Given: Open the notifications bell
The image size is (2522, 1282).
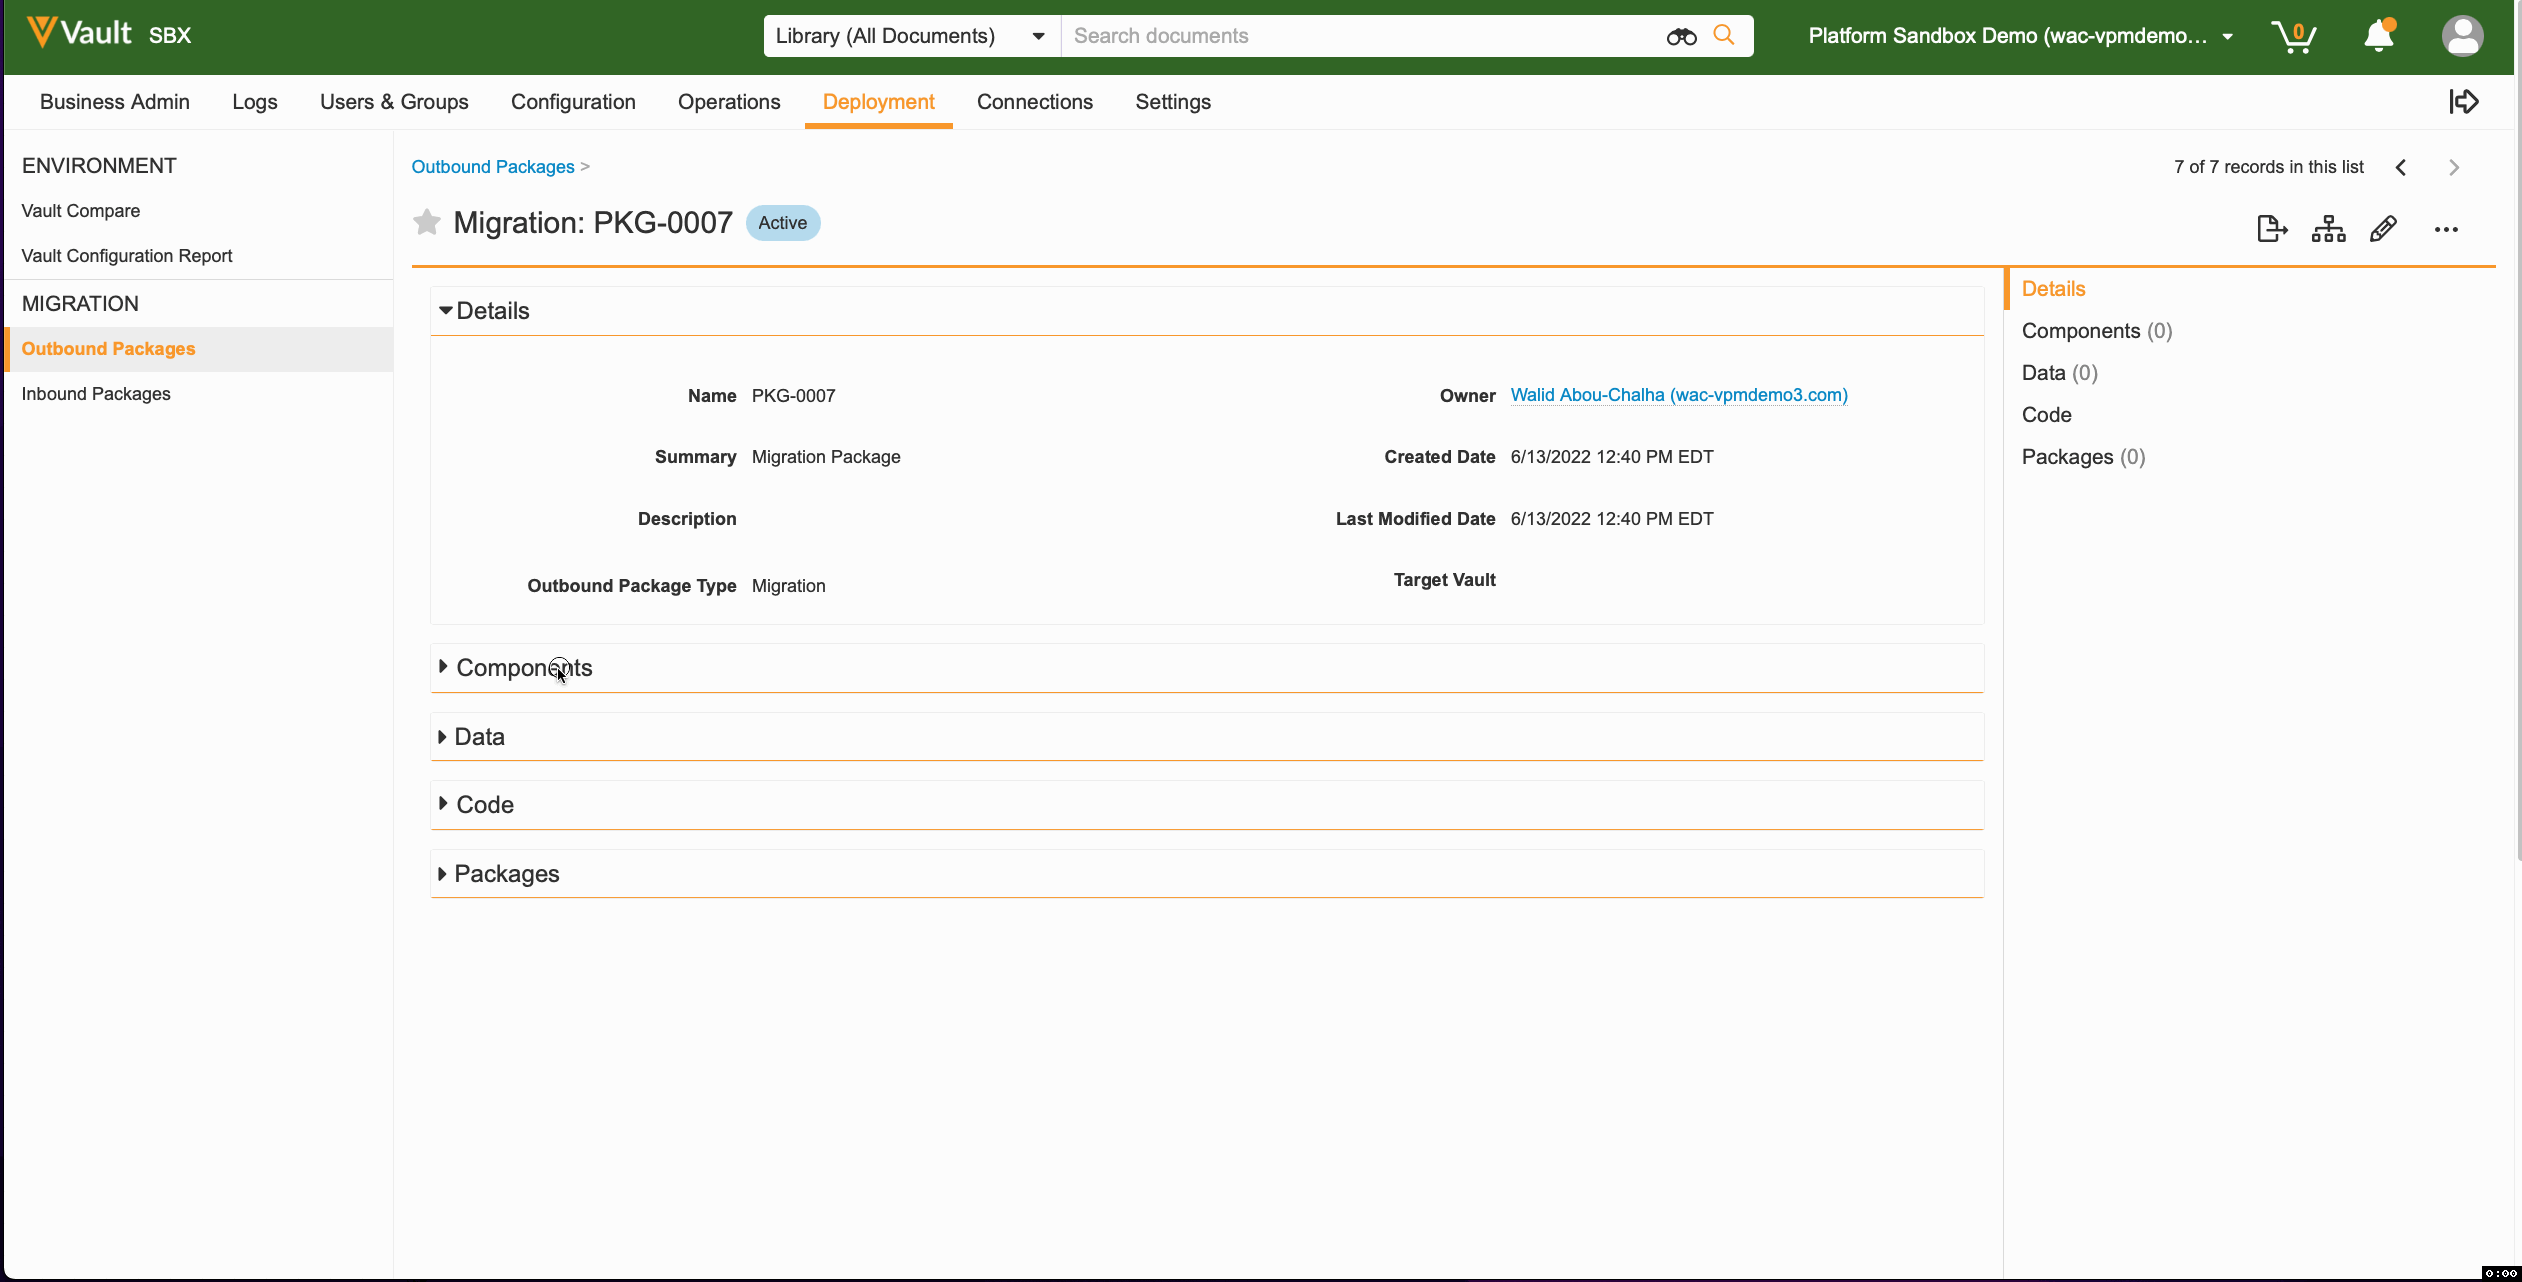Looking at the screenshot, I should (2379, 36).
